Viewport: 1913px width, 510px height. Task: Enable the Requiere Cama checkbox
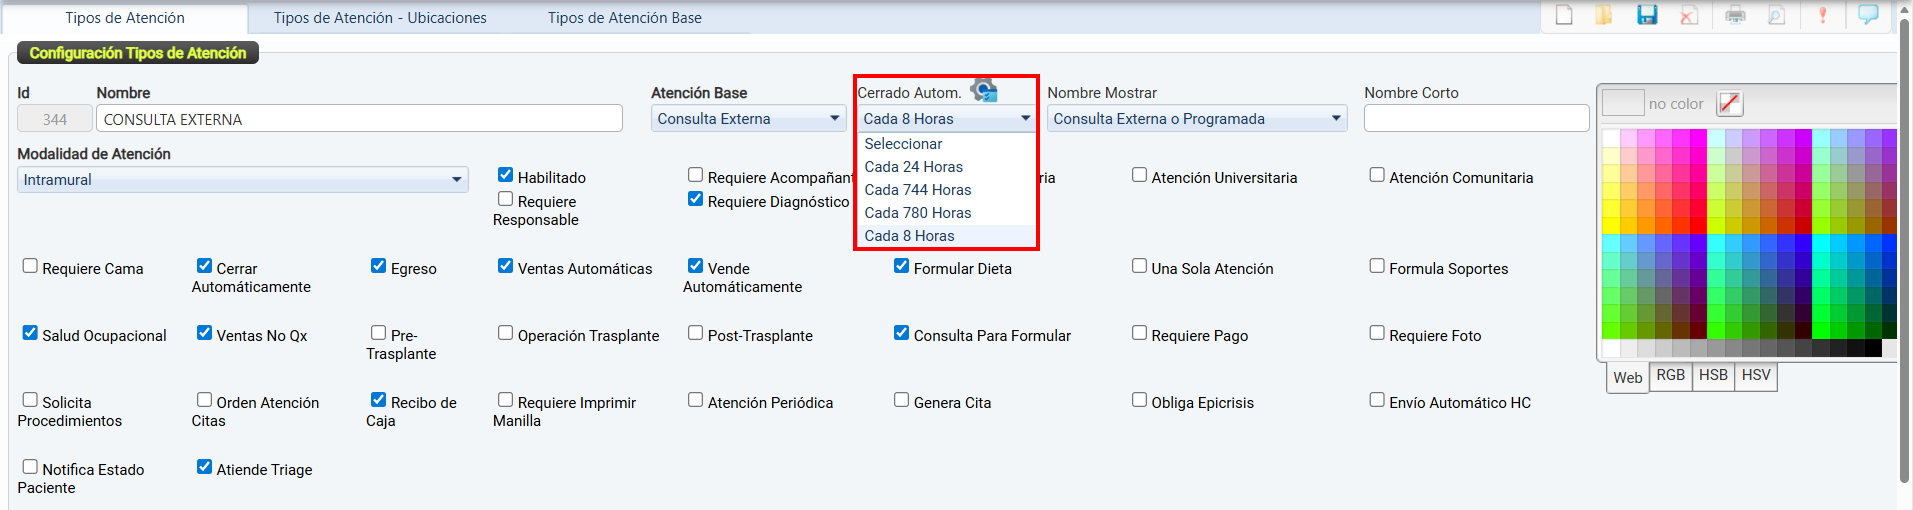(x=30, y=266)
